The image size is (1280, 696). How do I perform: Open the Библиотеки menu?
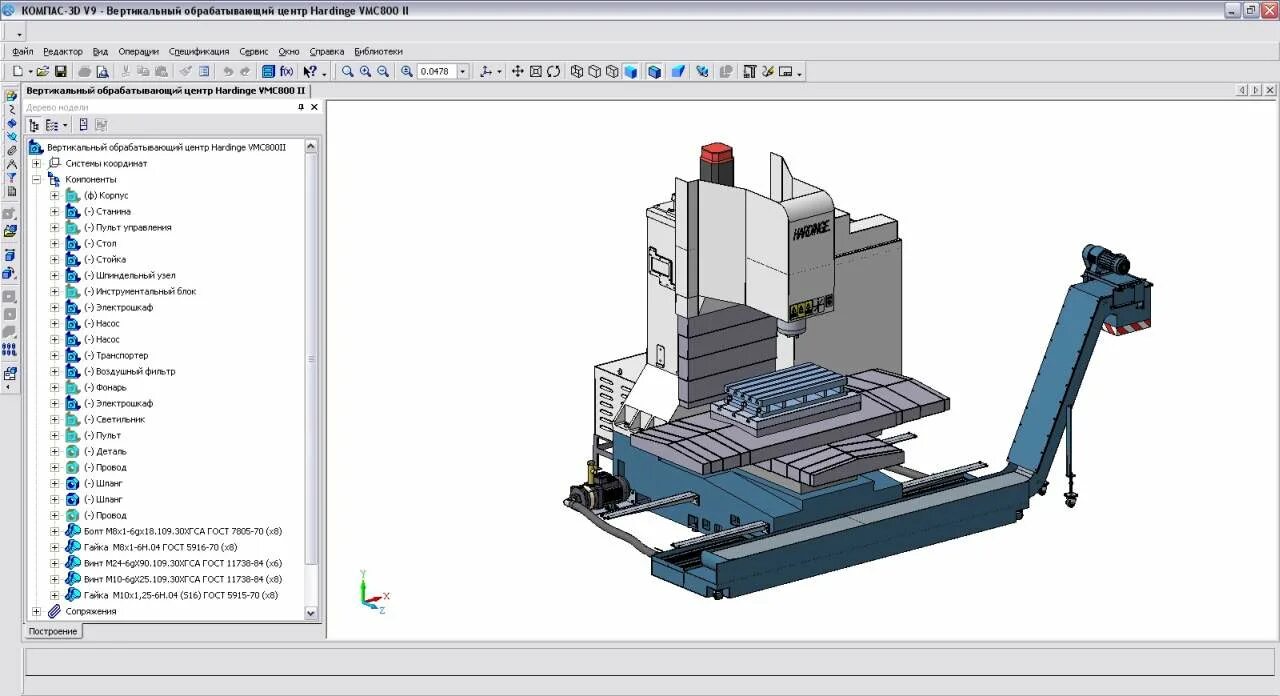[378, 51]
